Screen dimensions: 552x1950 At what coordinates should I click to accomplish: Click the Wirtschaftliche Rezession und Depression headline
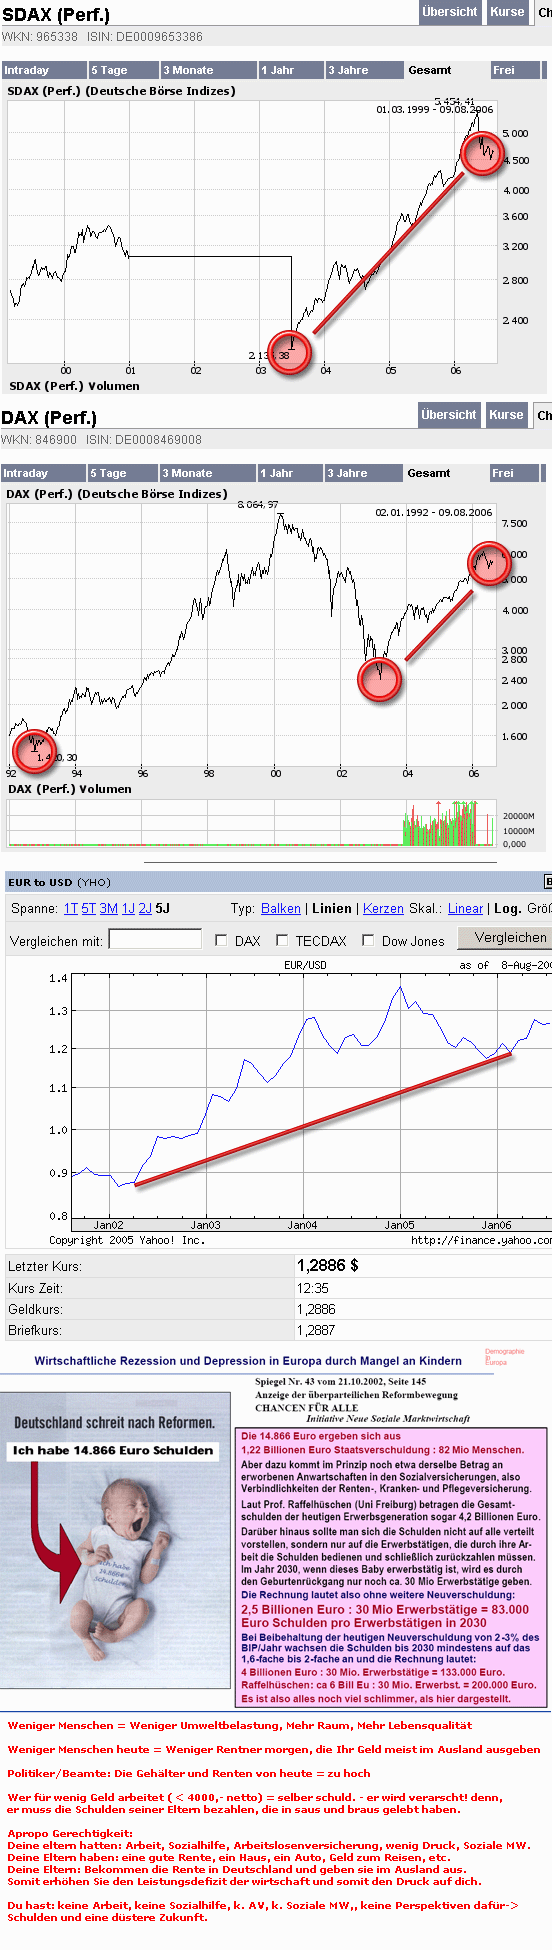pos(248,1361)
